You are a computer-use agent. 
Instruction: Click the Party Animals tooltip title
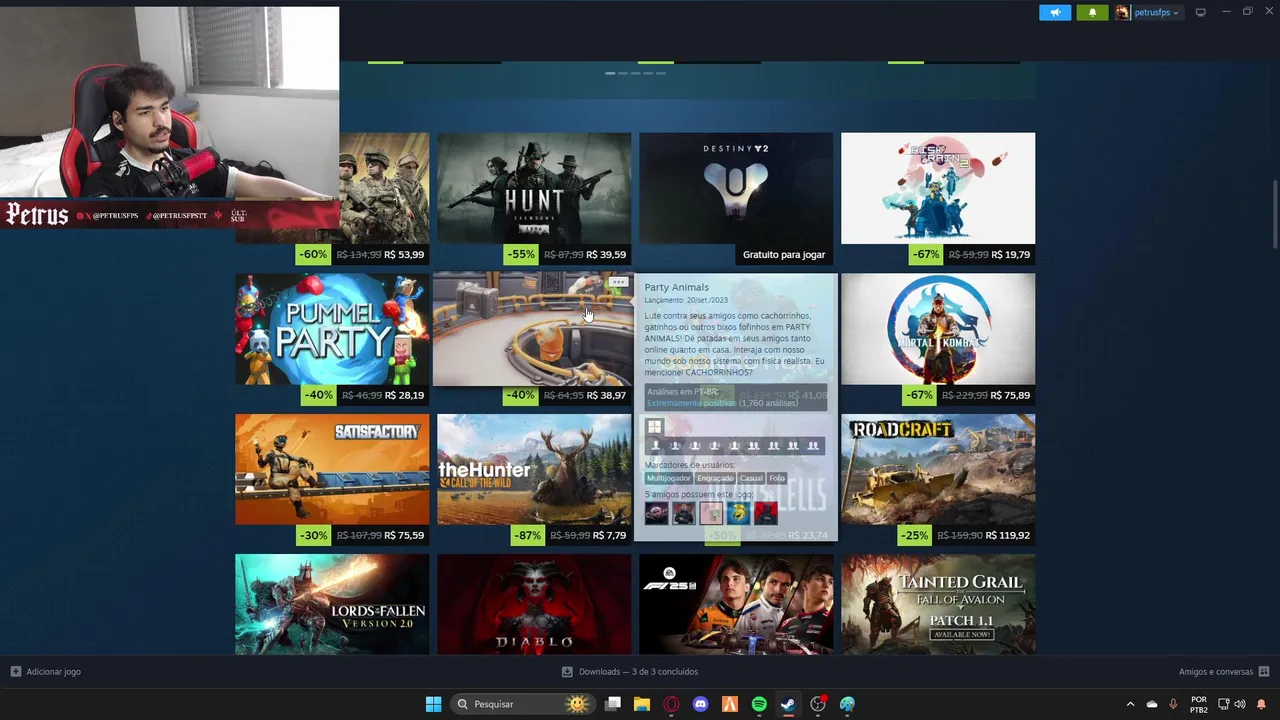pyautogui.click(x=677, y=287)
